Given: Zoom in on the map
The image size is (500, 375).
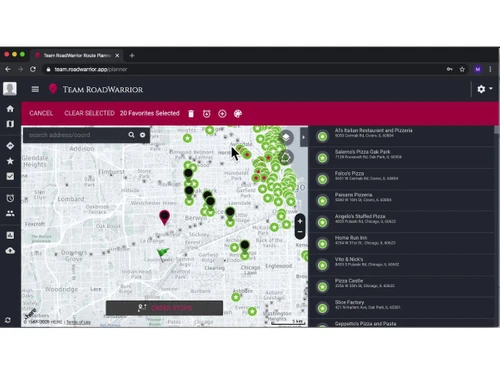Looking at the screenshot, I should click(x=300, y=221).
